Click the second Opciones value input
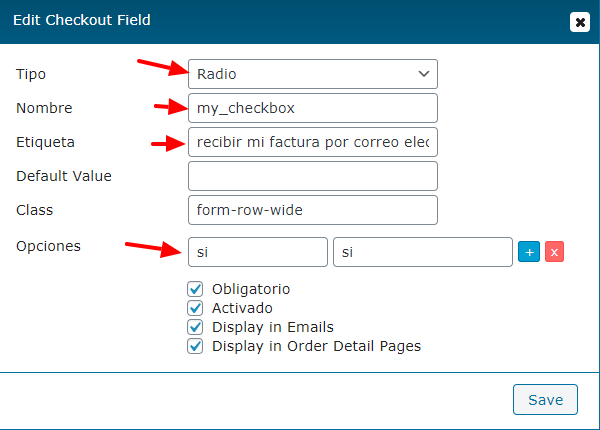 [x=423, y=252]
